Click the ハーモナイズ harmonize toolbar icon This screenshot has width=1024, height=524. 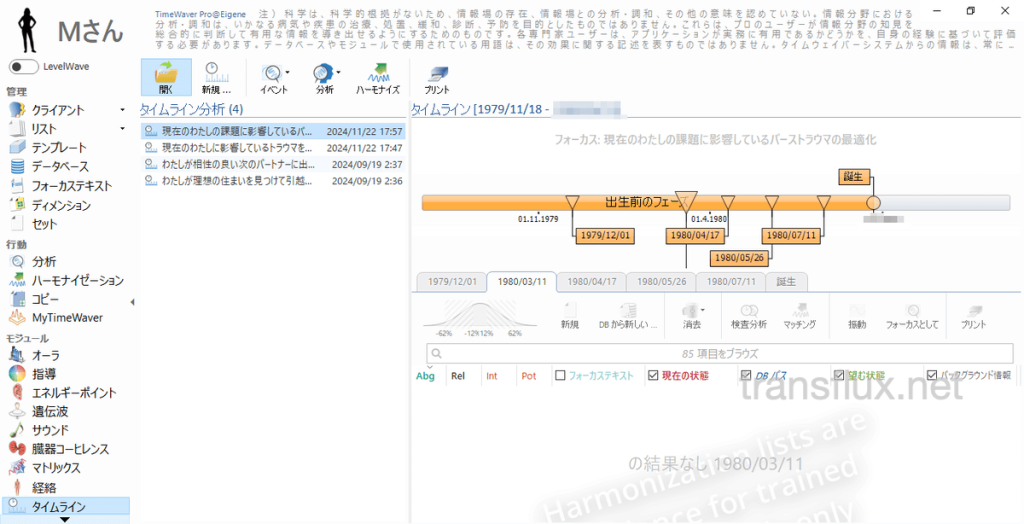[x=377, y=78]
